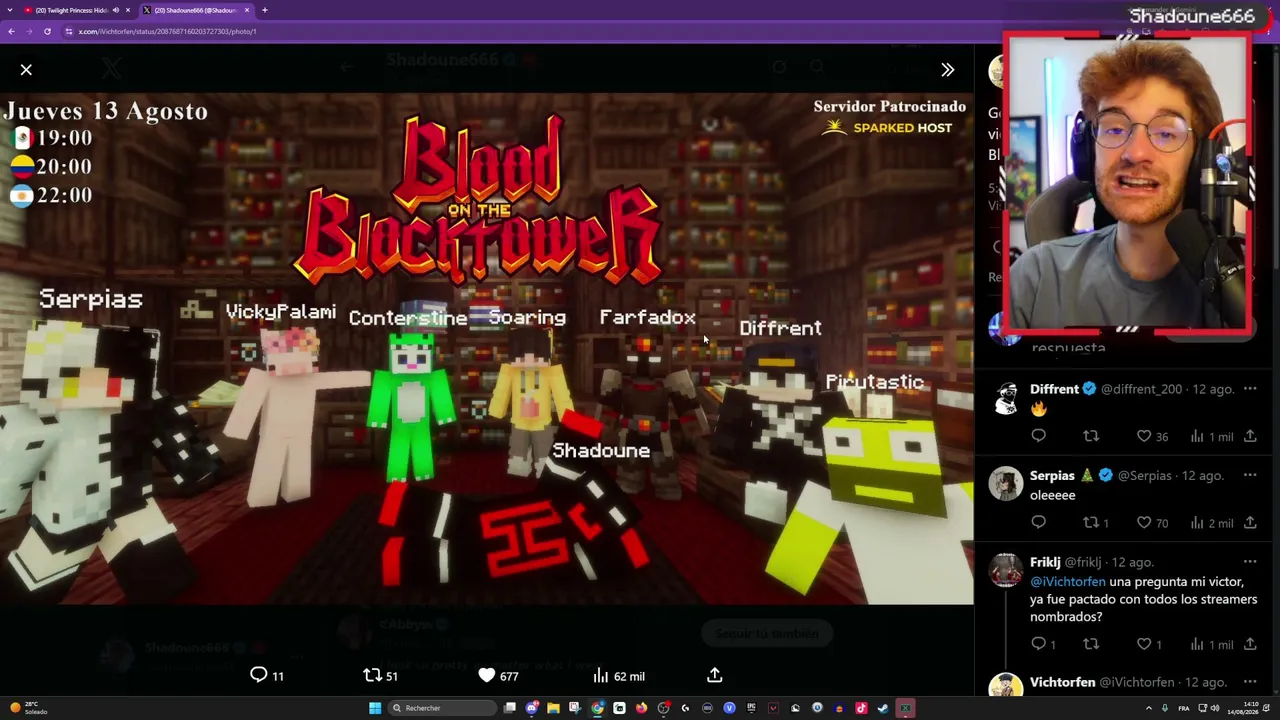Like the photo tweet with 677 likes

pos(498,676)
